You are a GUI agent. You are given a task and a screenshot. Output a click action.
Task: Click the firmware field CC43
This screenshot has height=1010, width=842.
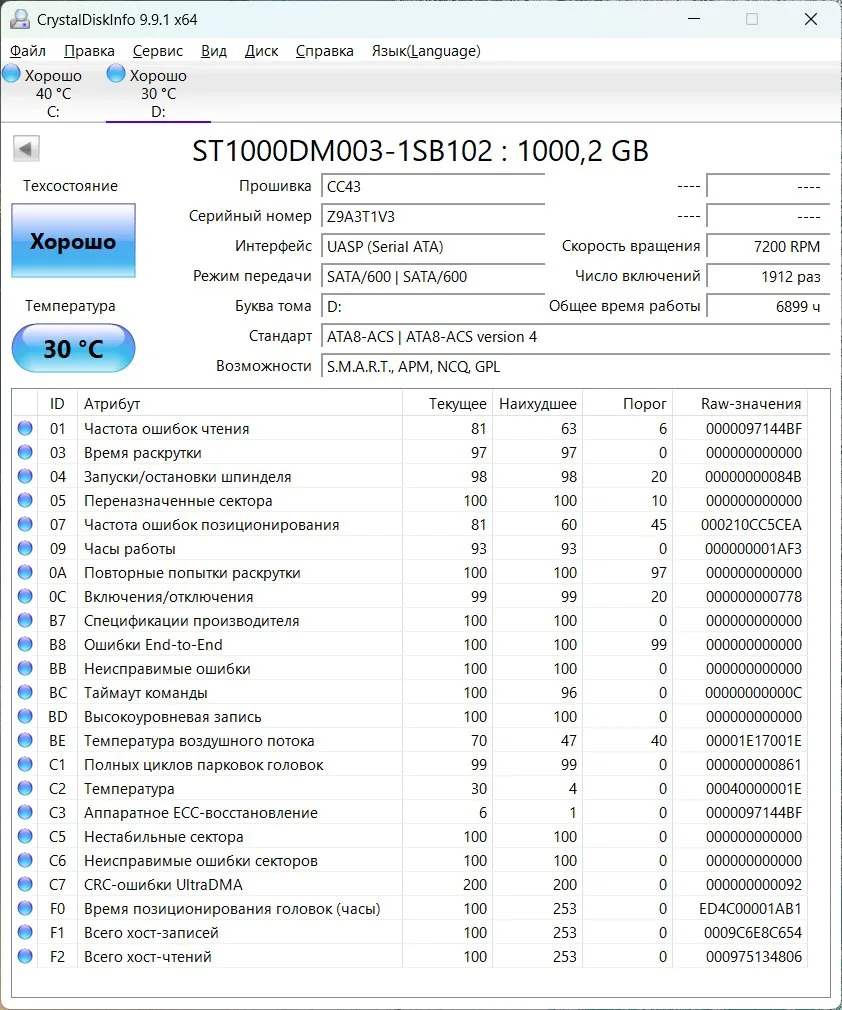point(433,187)
